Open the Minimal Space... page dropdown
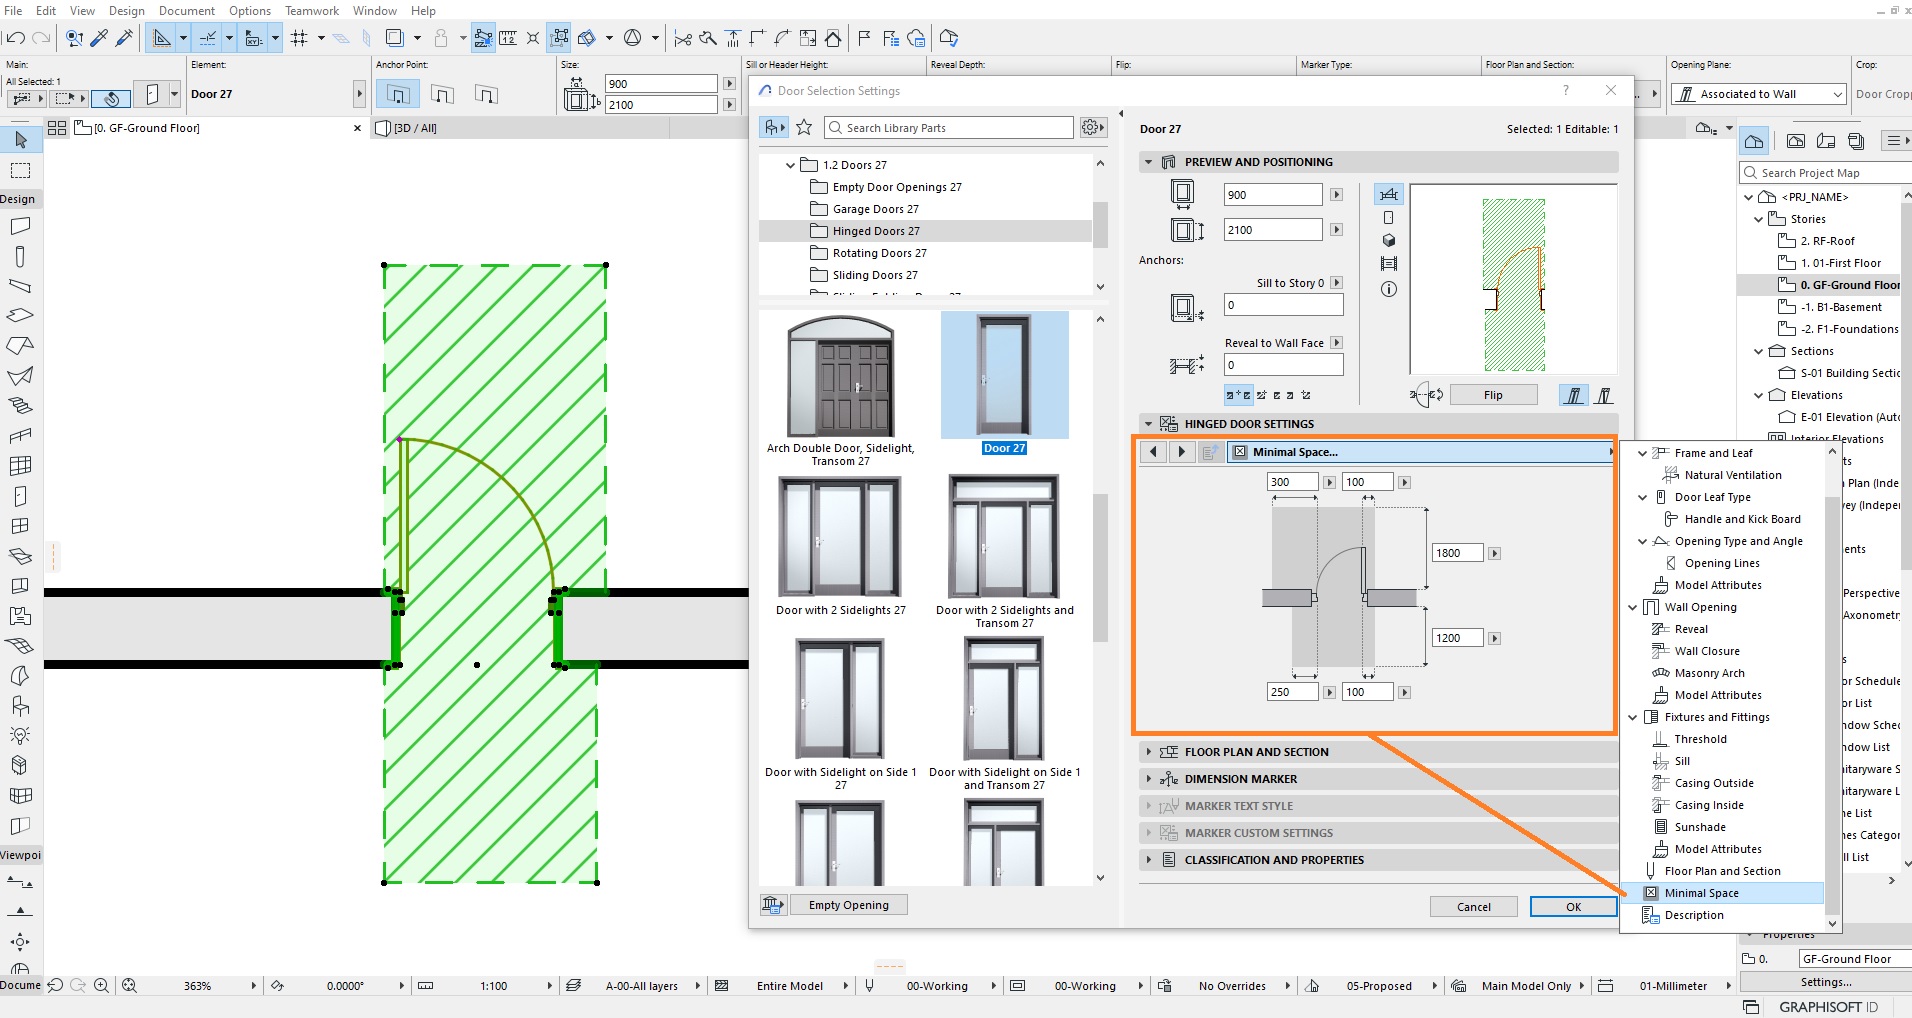 [1421, 452]
